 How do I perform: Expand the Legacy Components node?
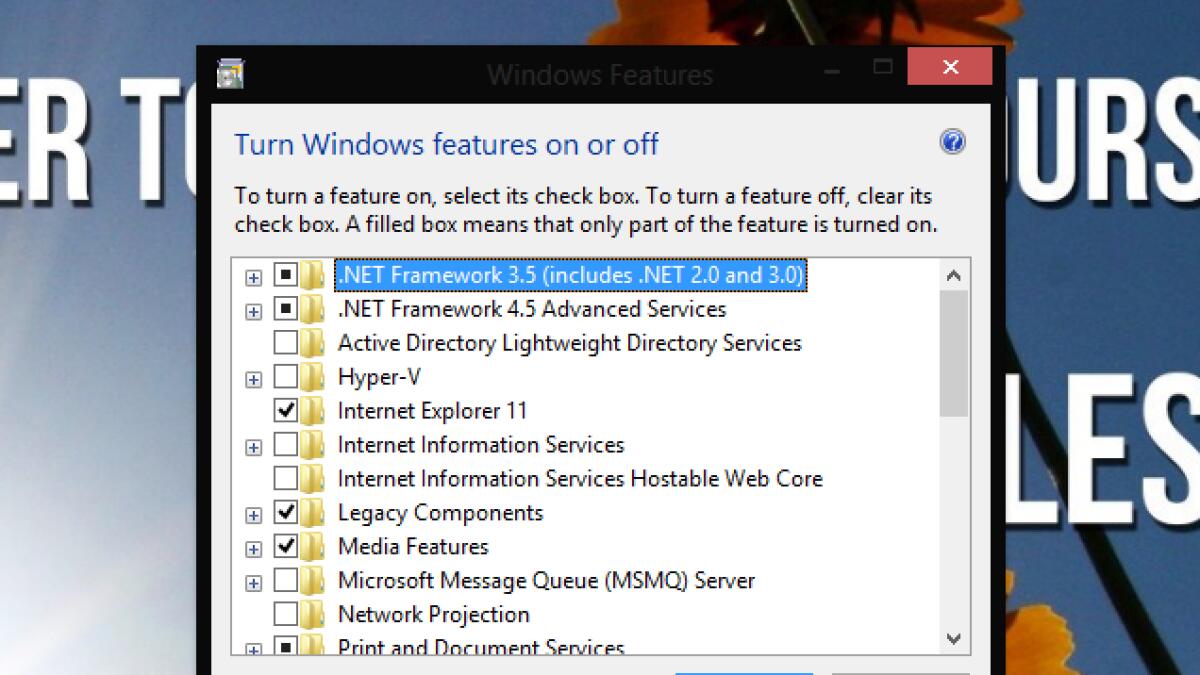(x=253, y=513)
